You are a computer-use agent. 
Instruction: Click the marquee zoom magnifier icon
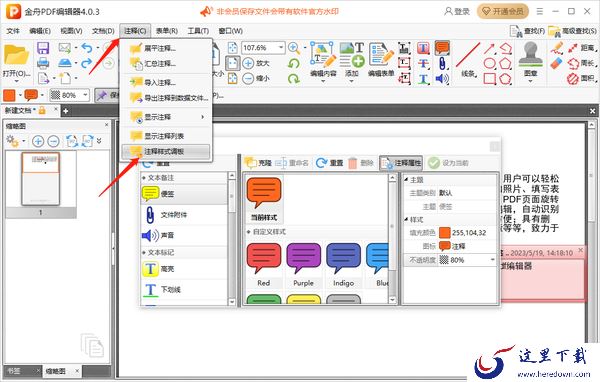293,48
